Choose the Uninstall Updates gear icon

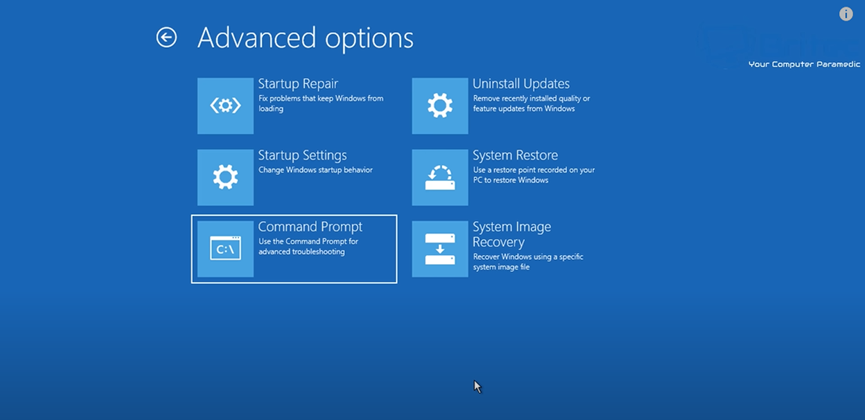tap(440, 105)
